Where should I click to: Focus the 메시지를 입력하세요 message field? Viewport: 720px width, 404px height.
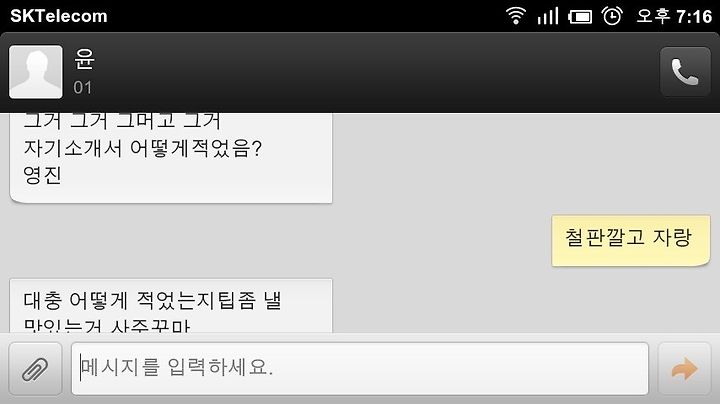pos(360,368)
